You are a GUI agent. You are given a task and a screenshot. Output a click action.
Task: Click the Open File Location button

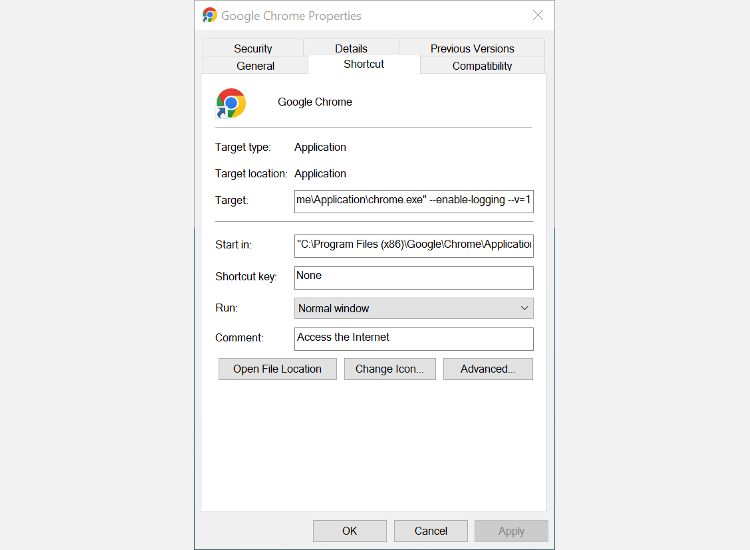pyautogui.click(x=277, y=369)
